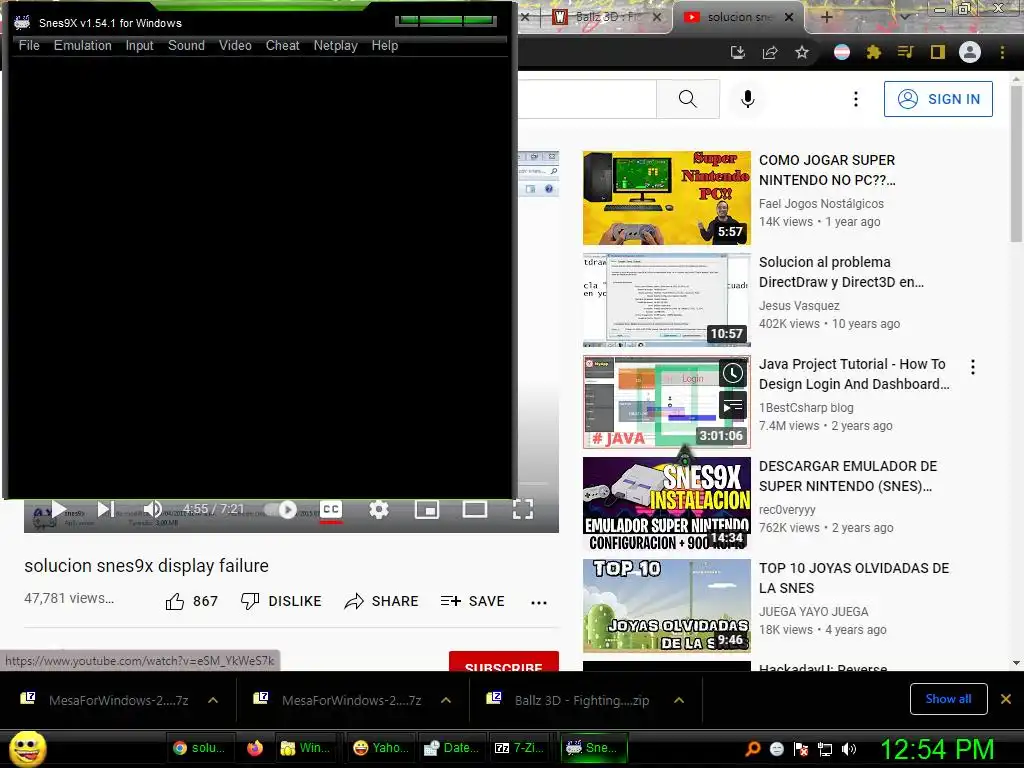Click Chrome install app icon
1024x768 pixels.
coord(737,52)
